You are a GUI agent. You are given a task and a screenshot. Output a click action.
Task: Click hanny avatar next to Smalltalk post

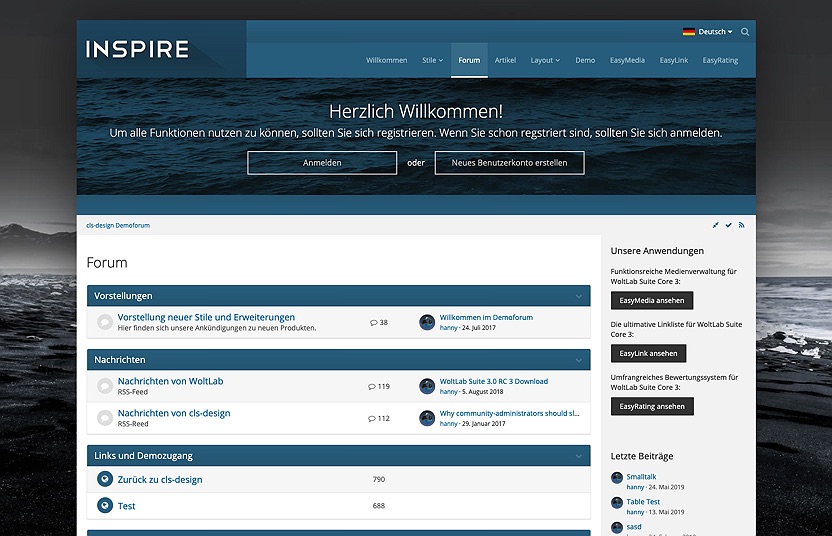(x=617, y=478)
